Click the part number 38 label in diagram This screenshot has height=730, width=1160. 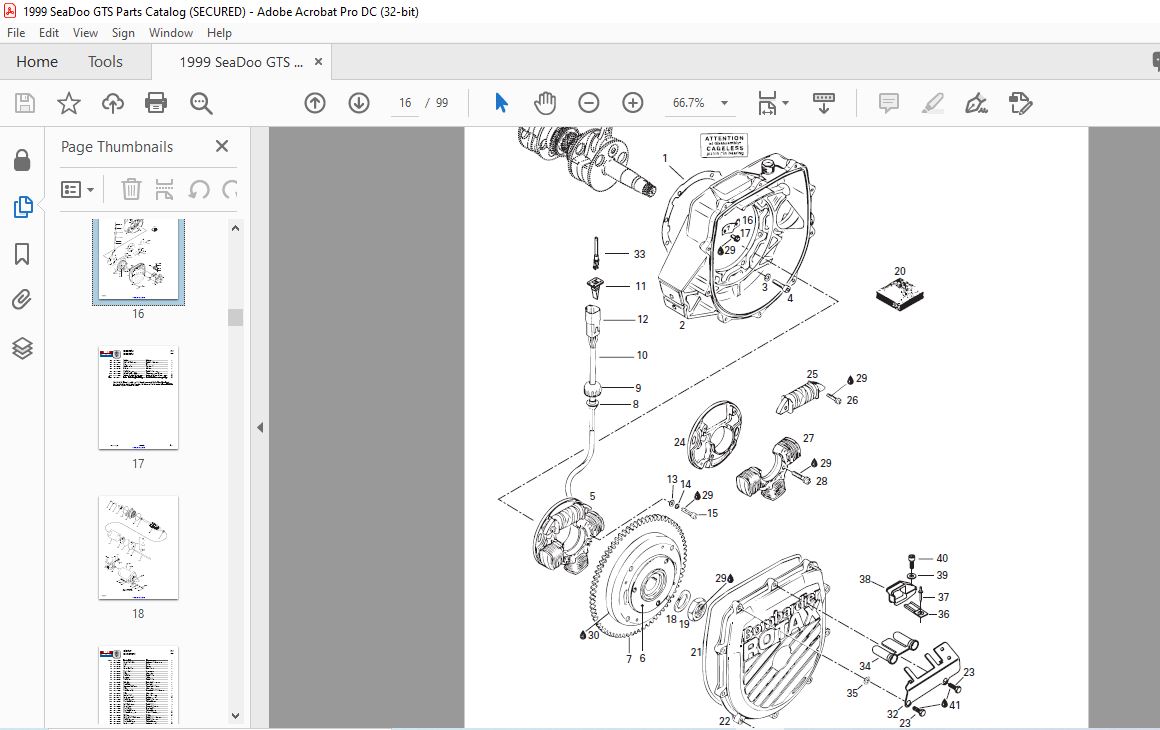(x=865, y=579)
